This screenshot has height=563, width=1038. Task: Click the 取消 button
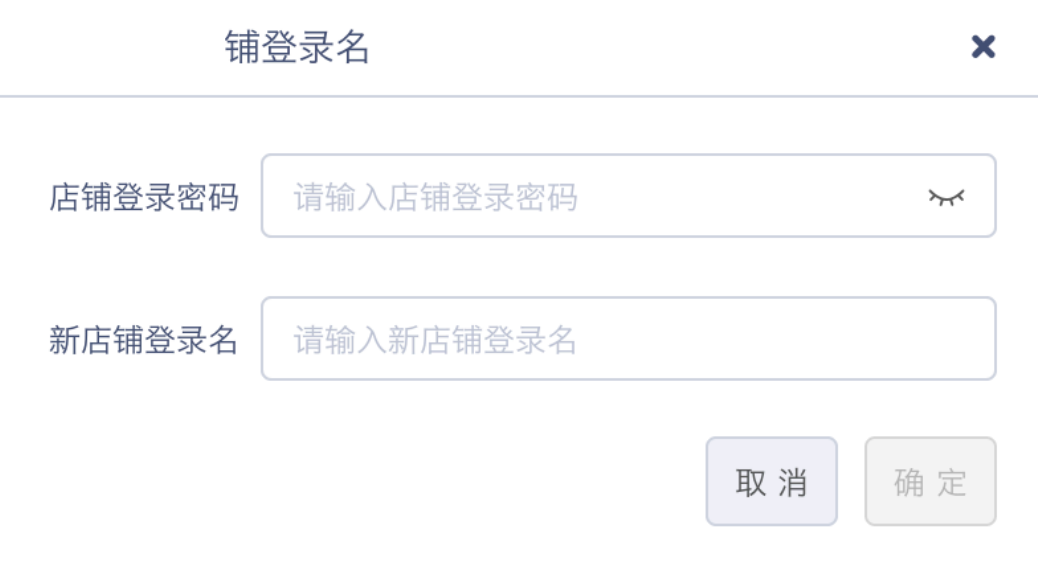tap(771, 482)
